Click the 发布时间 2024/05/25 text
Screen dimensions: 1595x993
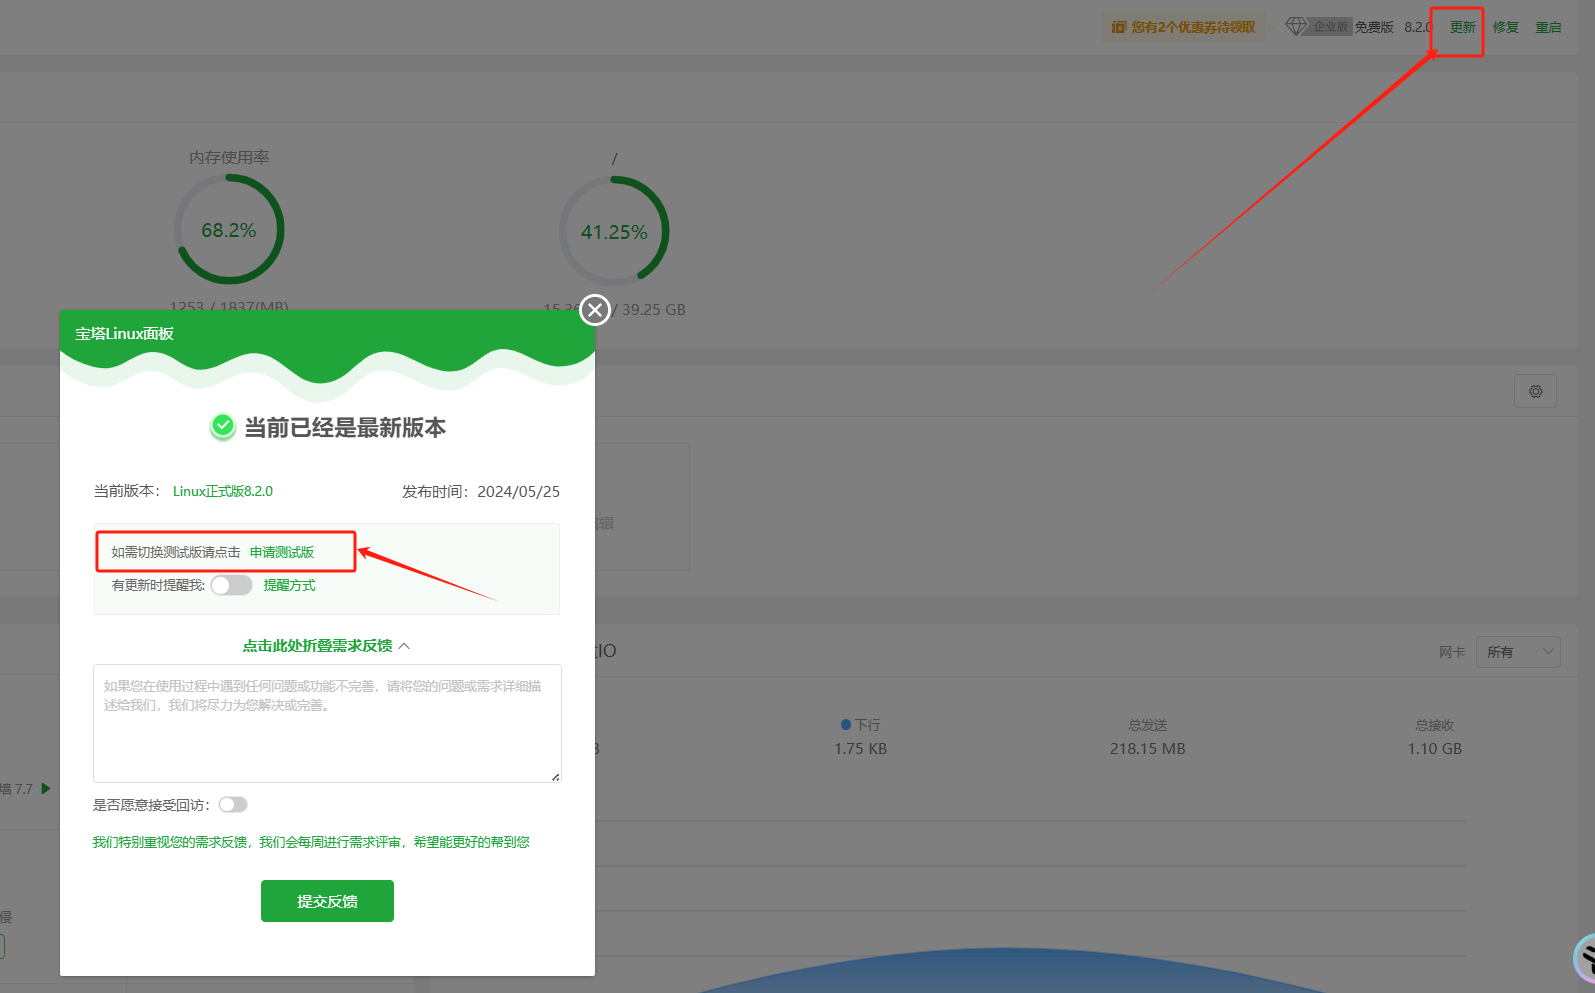click(x=480, y=491)
